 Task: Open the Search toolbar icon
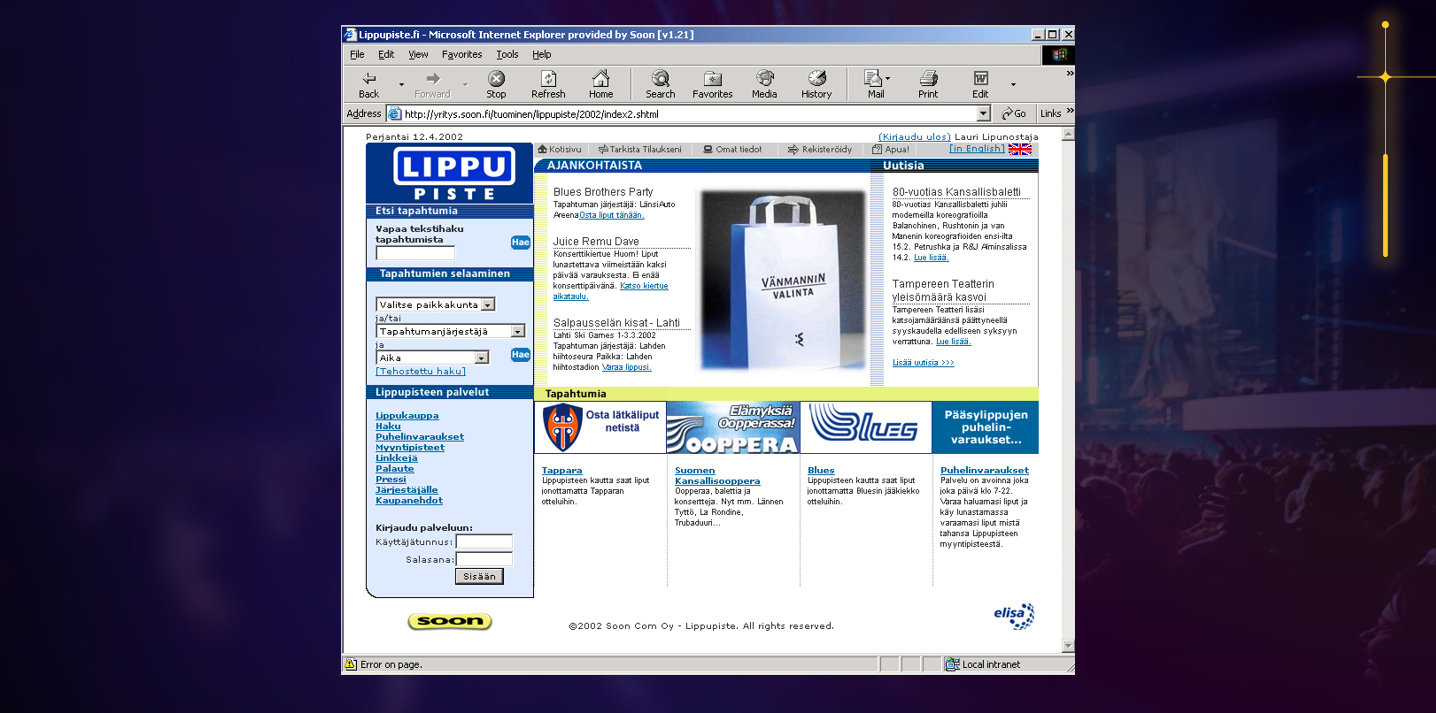(660, 84)
